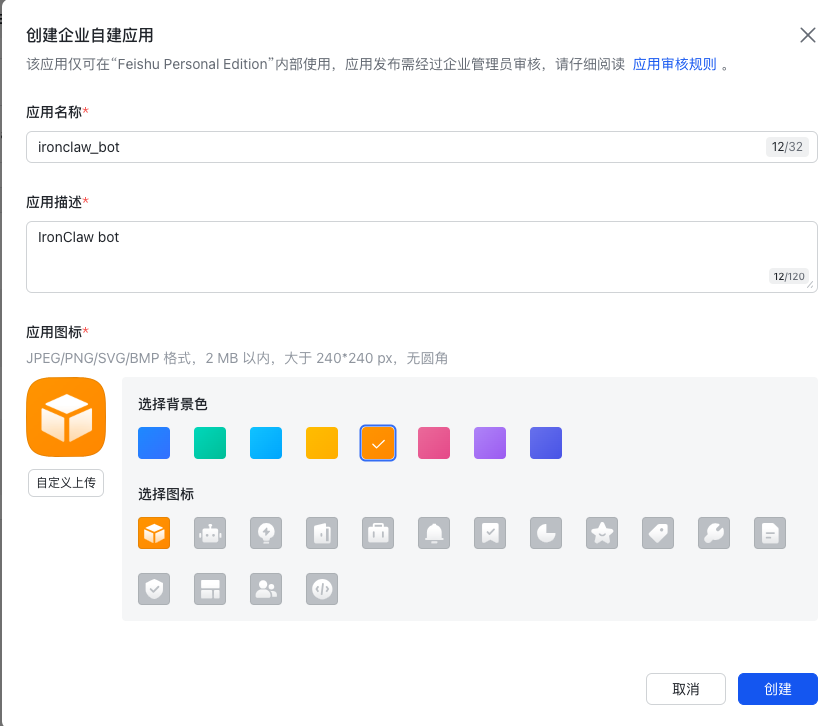The width and height of the screenshot is (836, 726).
Task: Select the bookmark checkmark app icon
Action: pos(490,533)
